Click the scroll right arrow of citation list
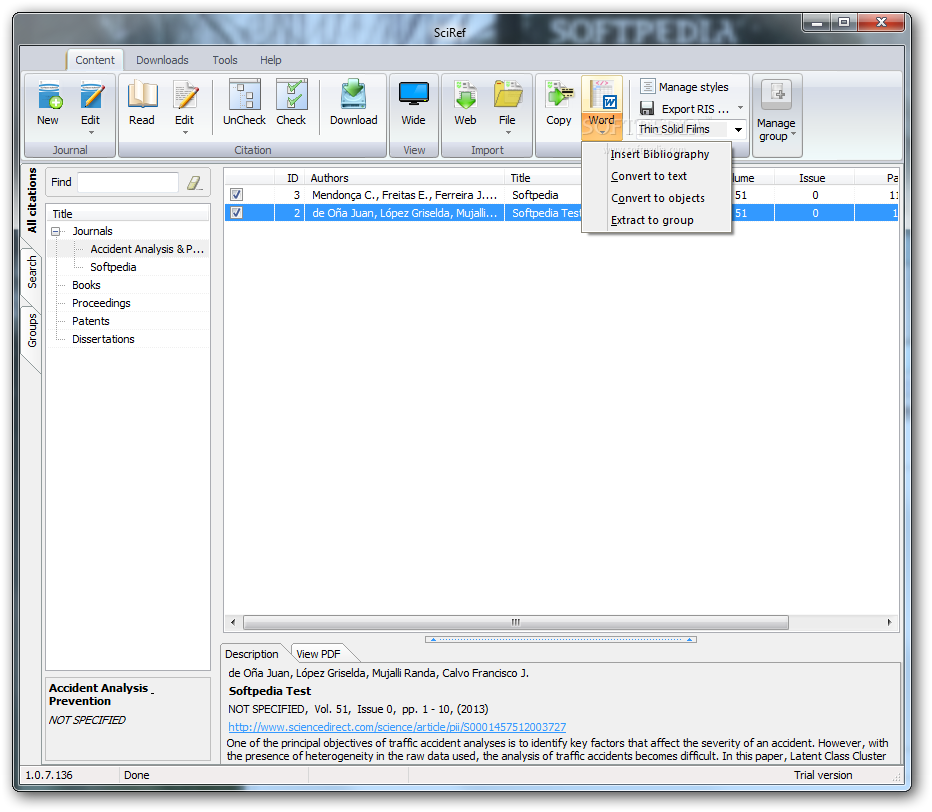932x812 pixels. [889, 622]
